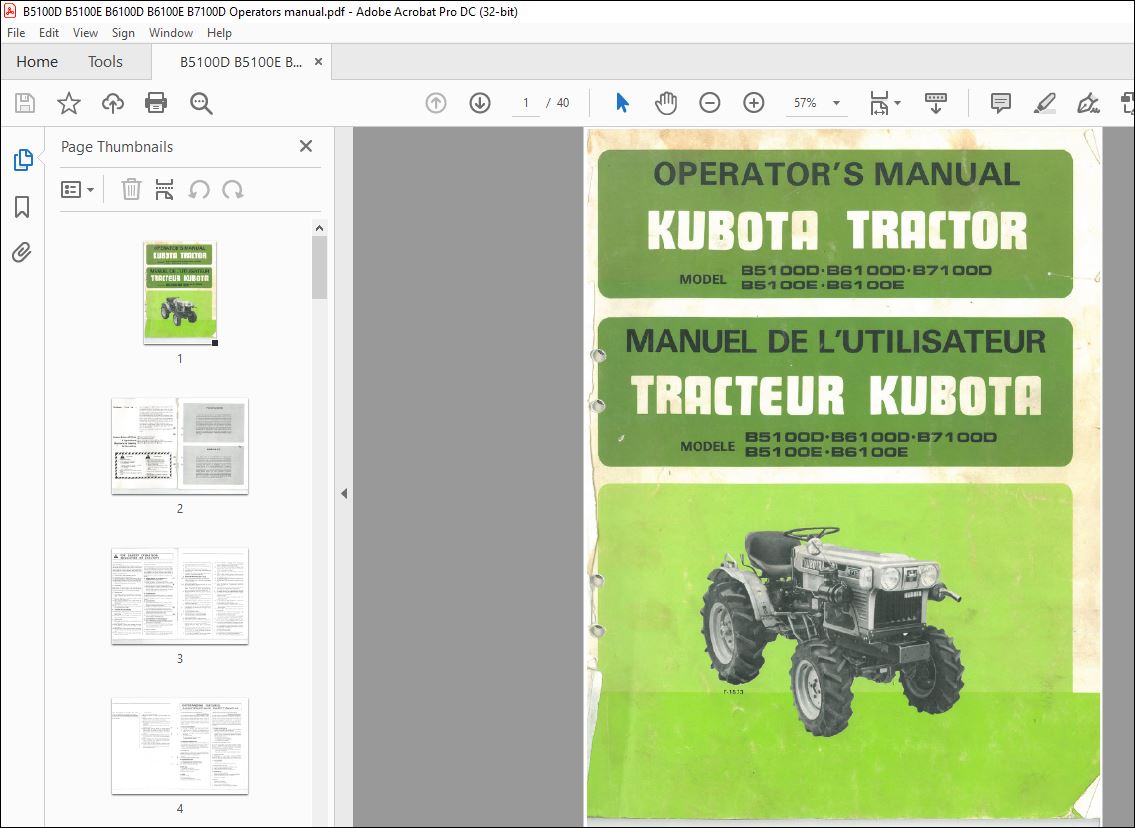The height and width of the screenshot is (828, 1135).
Task: Click the Save file icon
Action: (x=25, y=104)
